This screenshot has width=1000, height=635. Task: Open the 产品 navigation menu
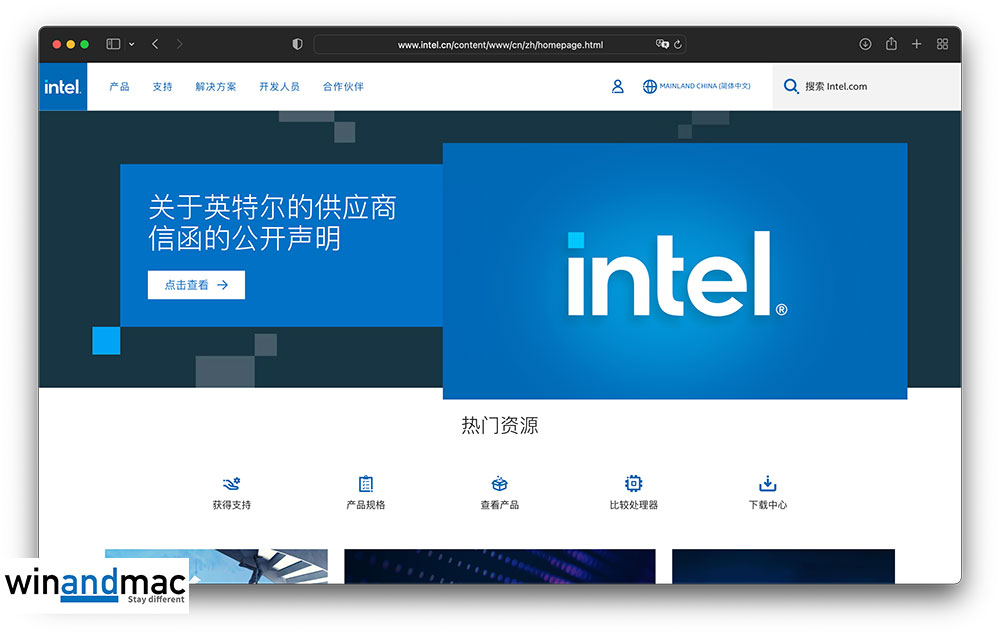[119, 87]
